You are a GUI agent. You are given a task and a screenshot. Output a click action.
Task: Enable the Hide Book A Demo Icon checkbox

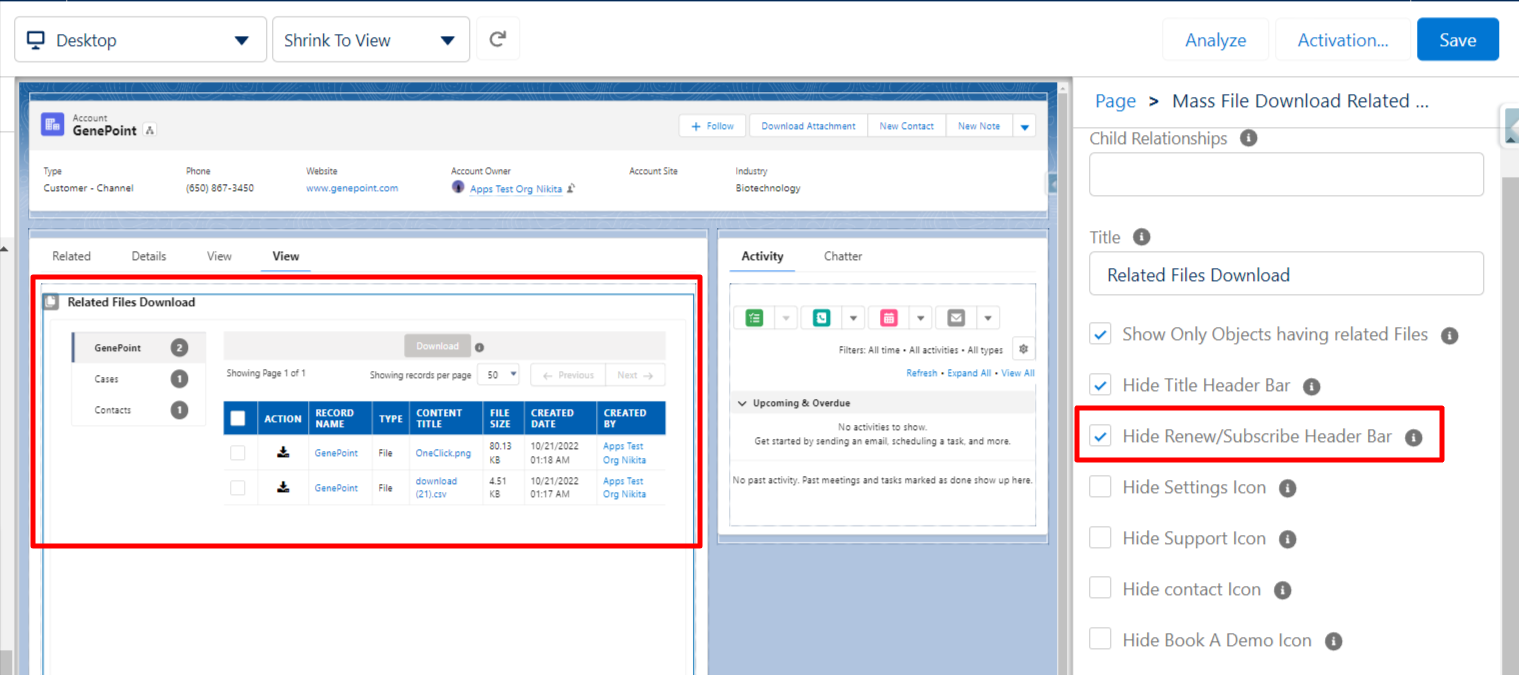pos(1100,640)
